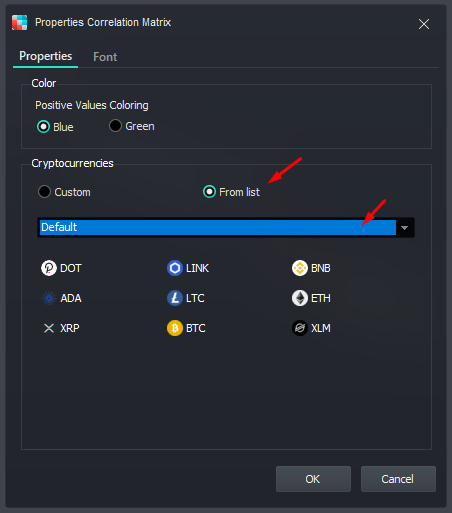This screenshot has height=513, width=452.
Task: Close the Properties Correlation Matrix dialog
Action: (424, 24)
